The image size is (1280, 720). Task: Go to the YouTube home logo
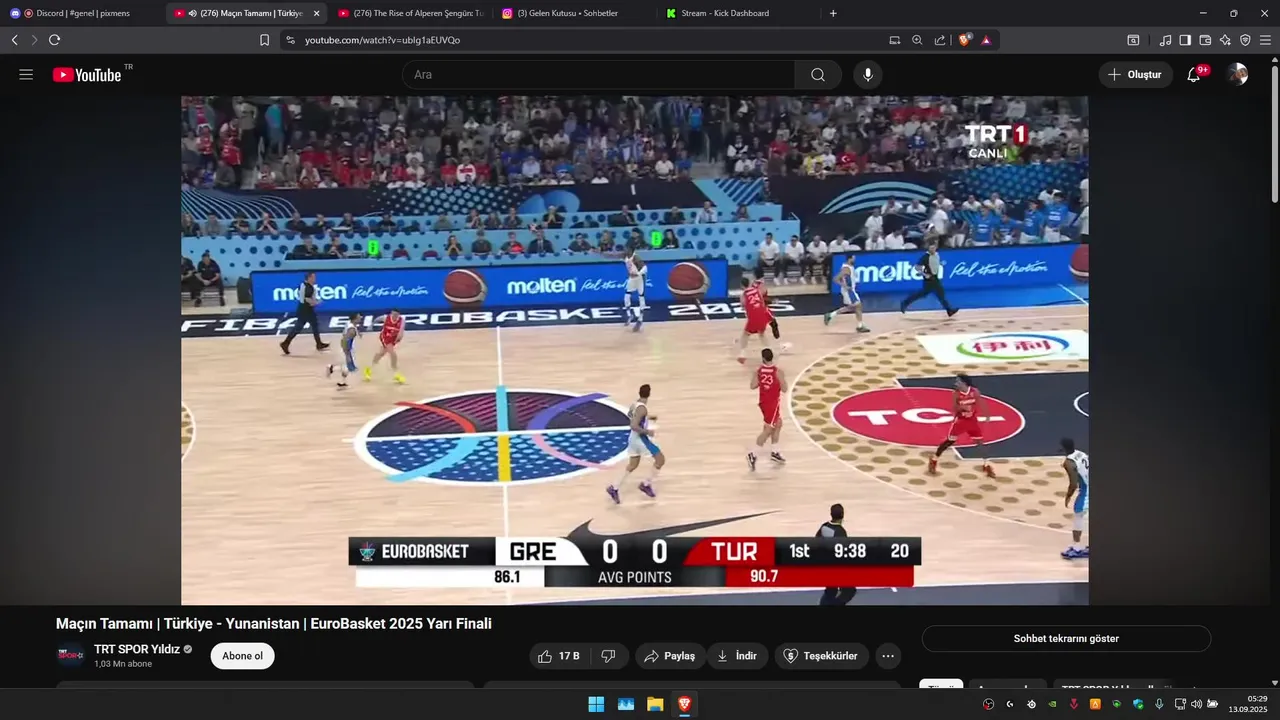click(x=87, y=75)
